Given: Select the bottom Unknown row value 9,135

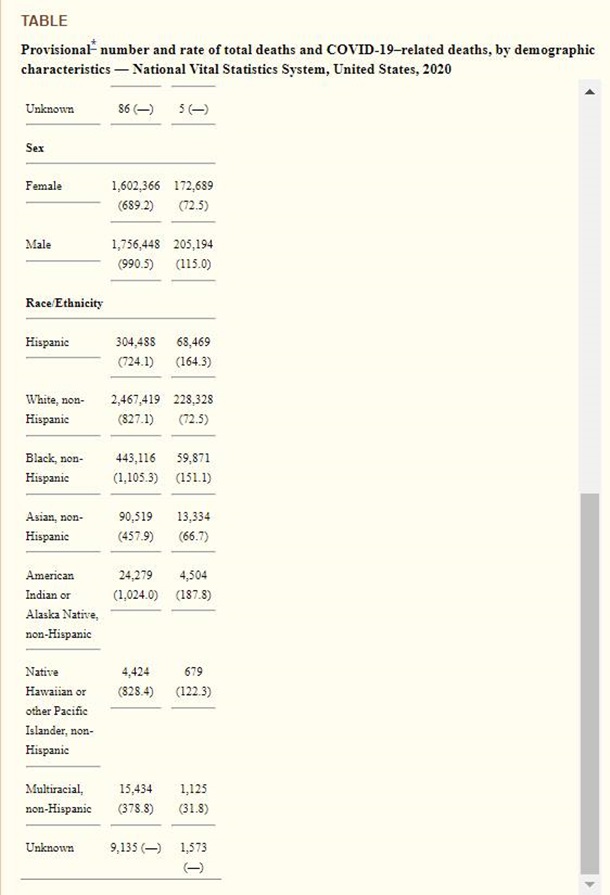Looking at the screenshot, I should pyautogui.click(x=127, y=847).
